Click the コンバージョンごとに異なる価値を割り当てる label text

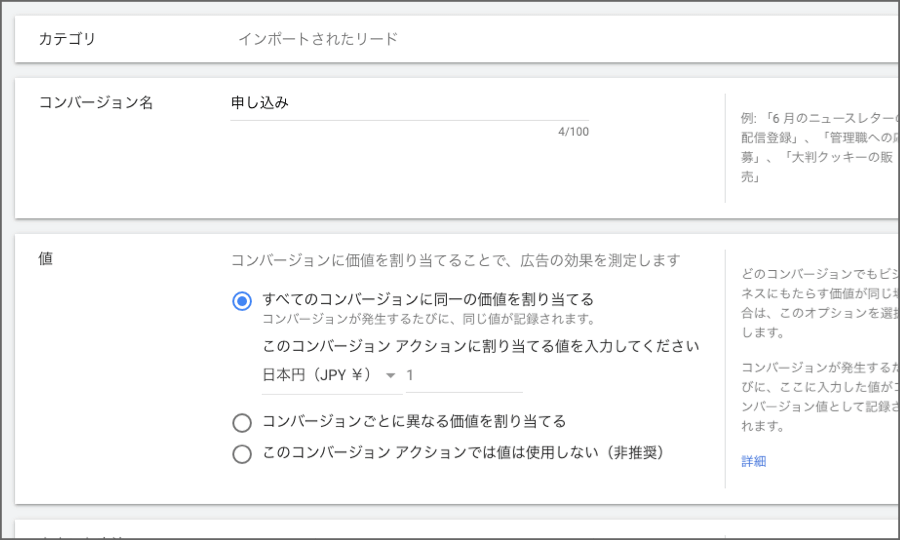414,421
